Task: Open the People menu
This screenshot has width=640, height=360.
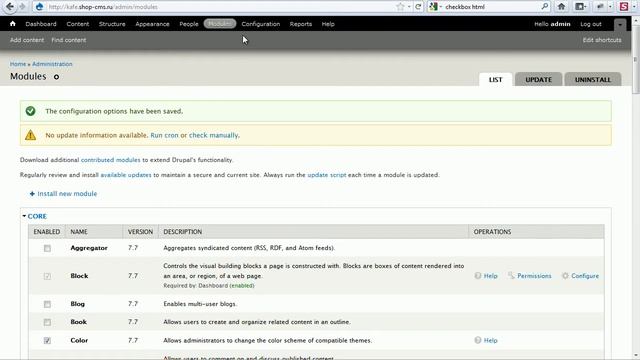Action: click(189, 24)
